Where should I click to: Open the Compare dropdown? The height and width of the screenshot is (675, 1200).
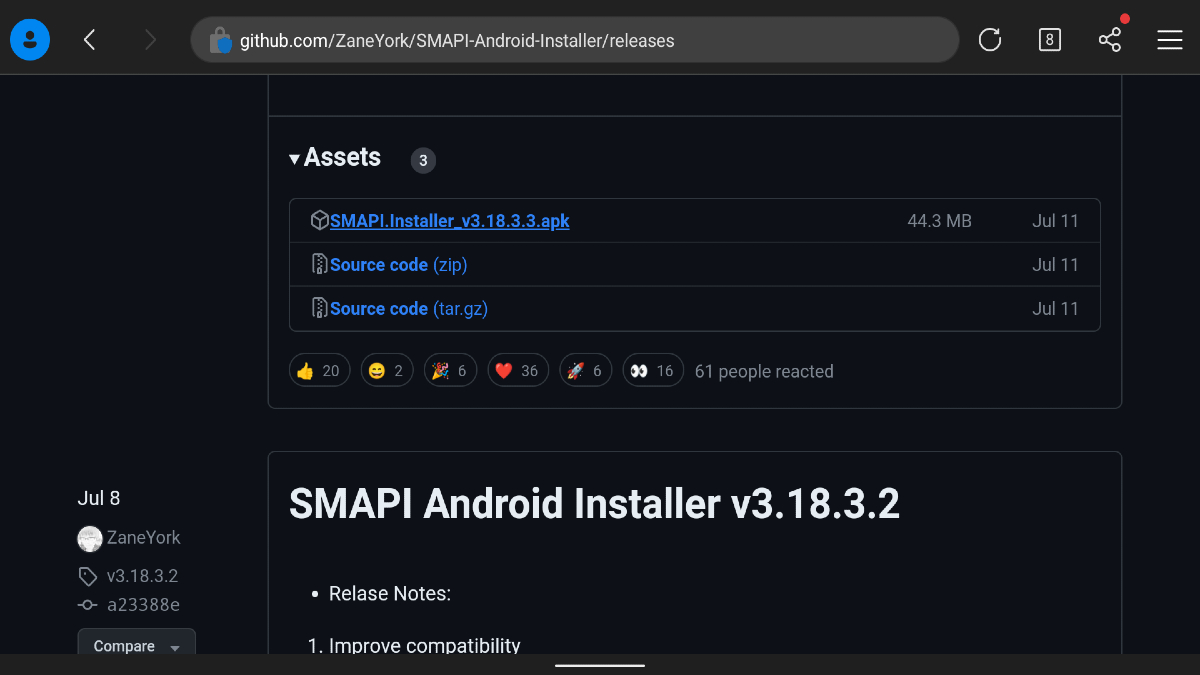click(x=136, y=645)
